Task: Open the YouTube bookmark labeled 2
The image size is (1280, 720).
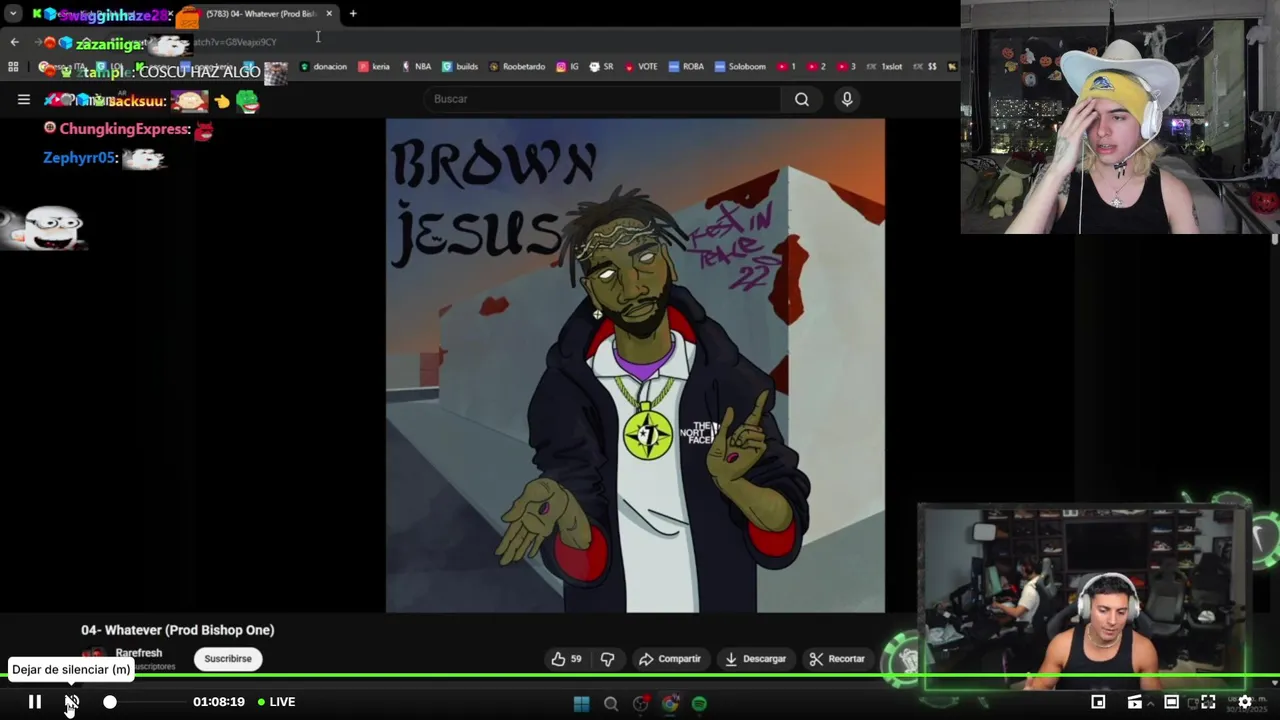Action: [816, 67]
